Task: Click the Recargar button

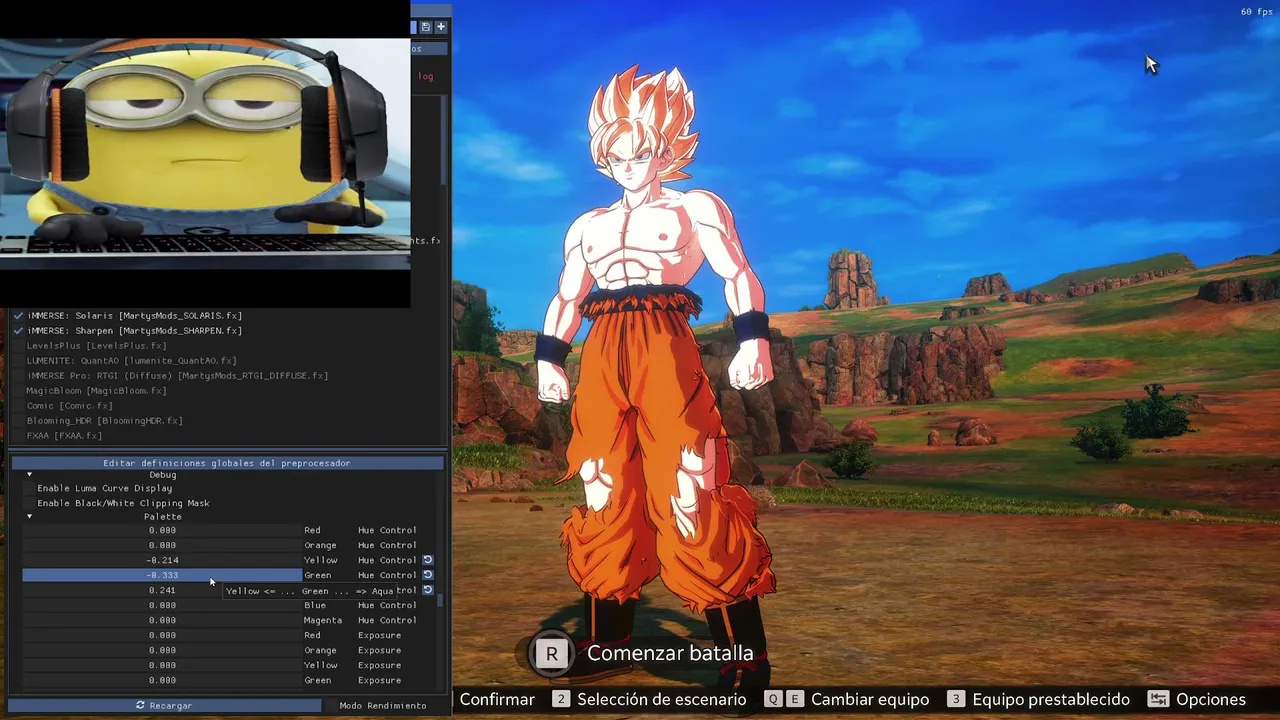Action: click(164, 705)
